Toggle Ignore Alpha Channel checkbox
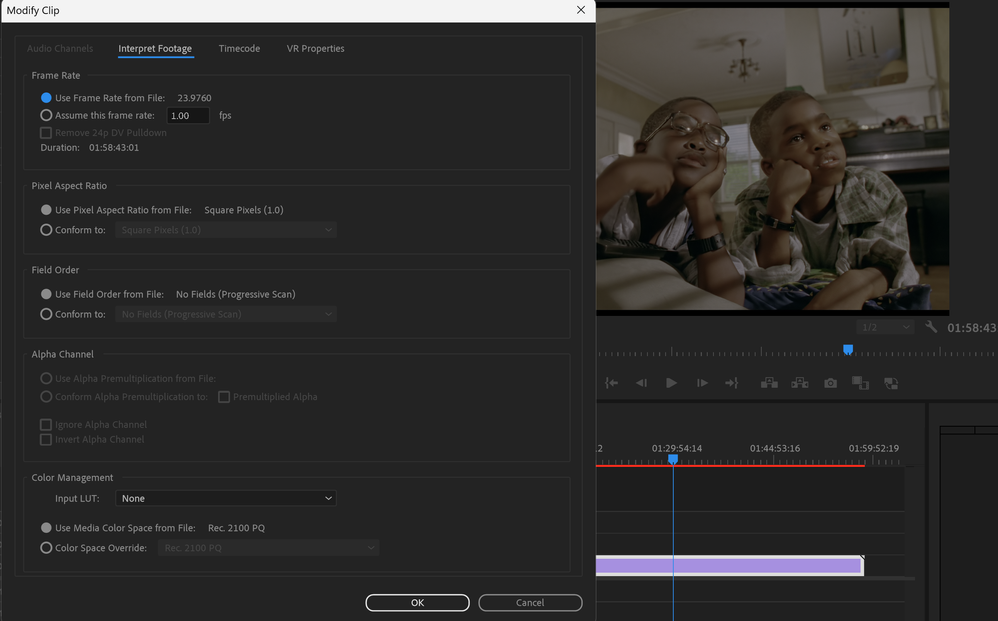998x621 pixels. [x=46, y=424]
